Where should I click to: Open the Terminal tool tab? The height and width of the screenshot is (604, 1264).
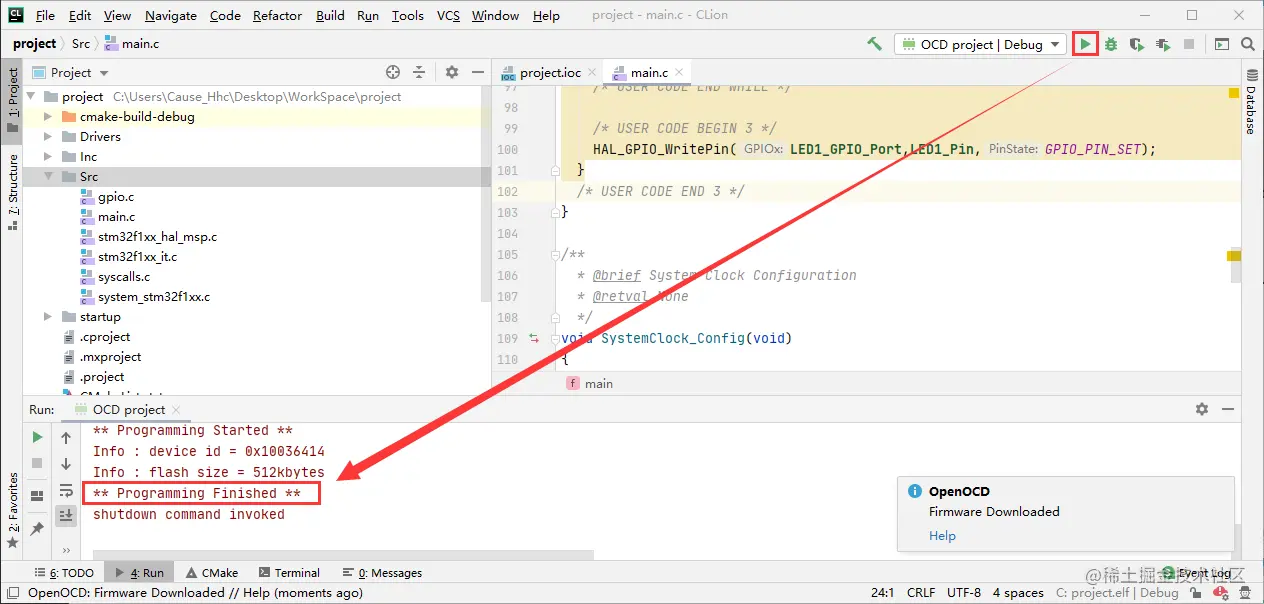(x=290, y=573)
